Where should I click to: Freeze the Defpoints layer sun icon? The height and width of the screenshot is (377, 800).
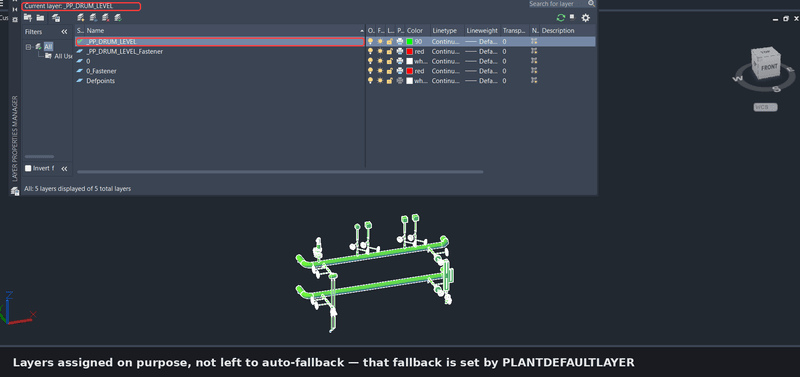[380, 81]
